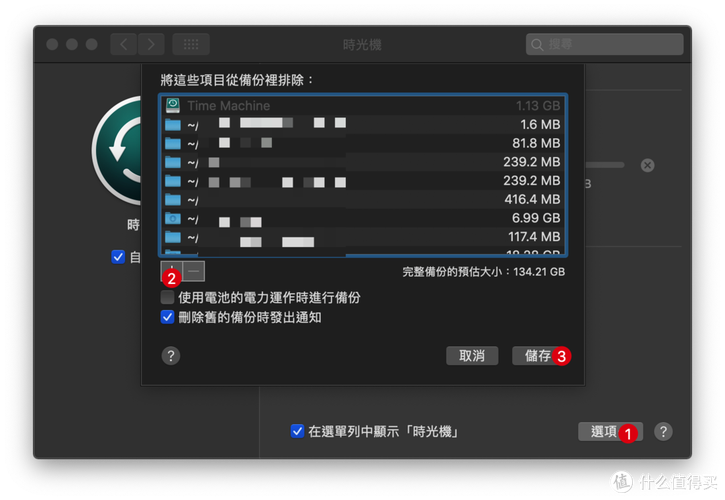Go forward with the right chevron button
Image resolution: width=725 pixels, height=500 pixels.
tap(151, 44)
